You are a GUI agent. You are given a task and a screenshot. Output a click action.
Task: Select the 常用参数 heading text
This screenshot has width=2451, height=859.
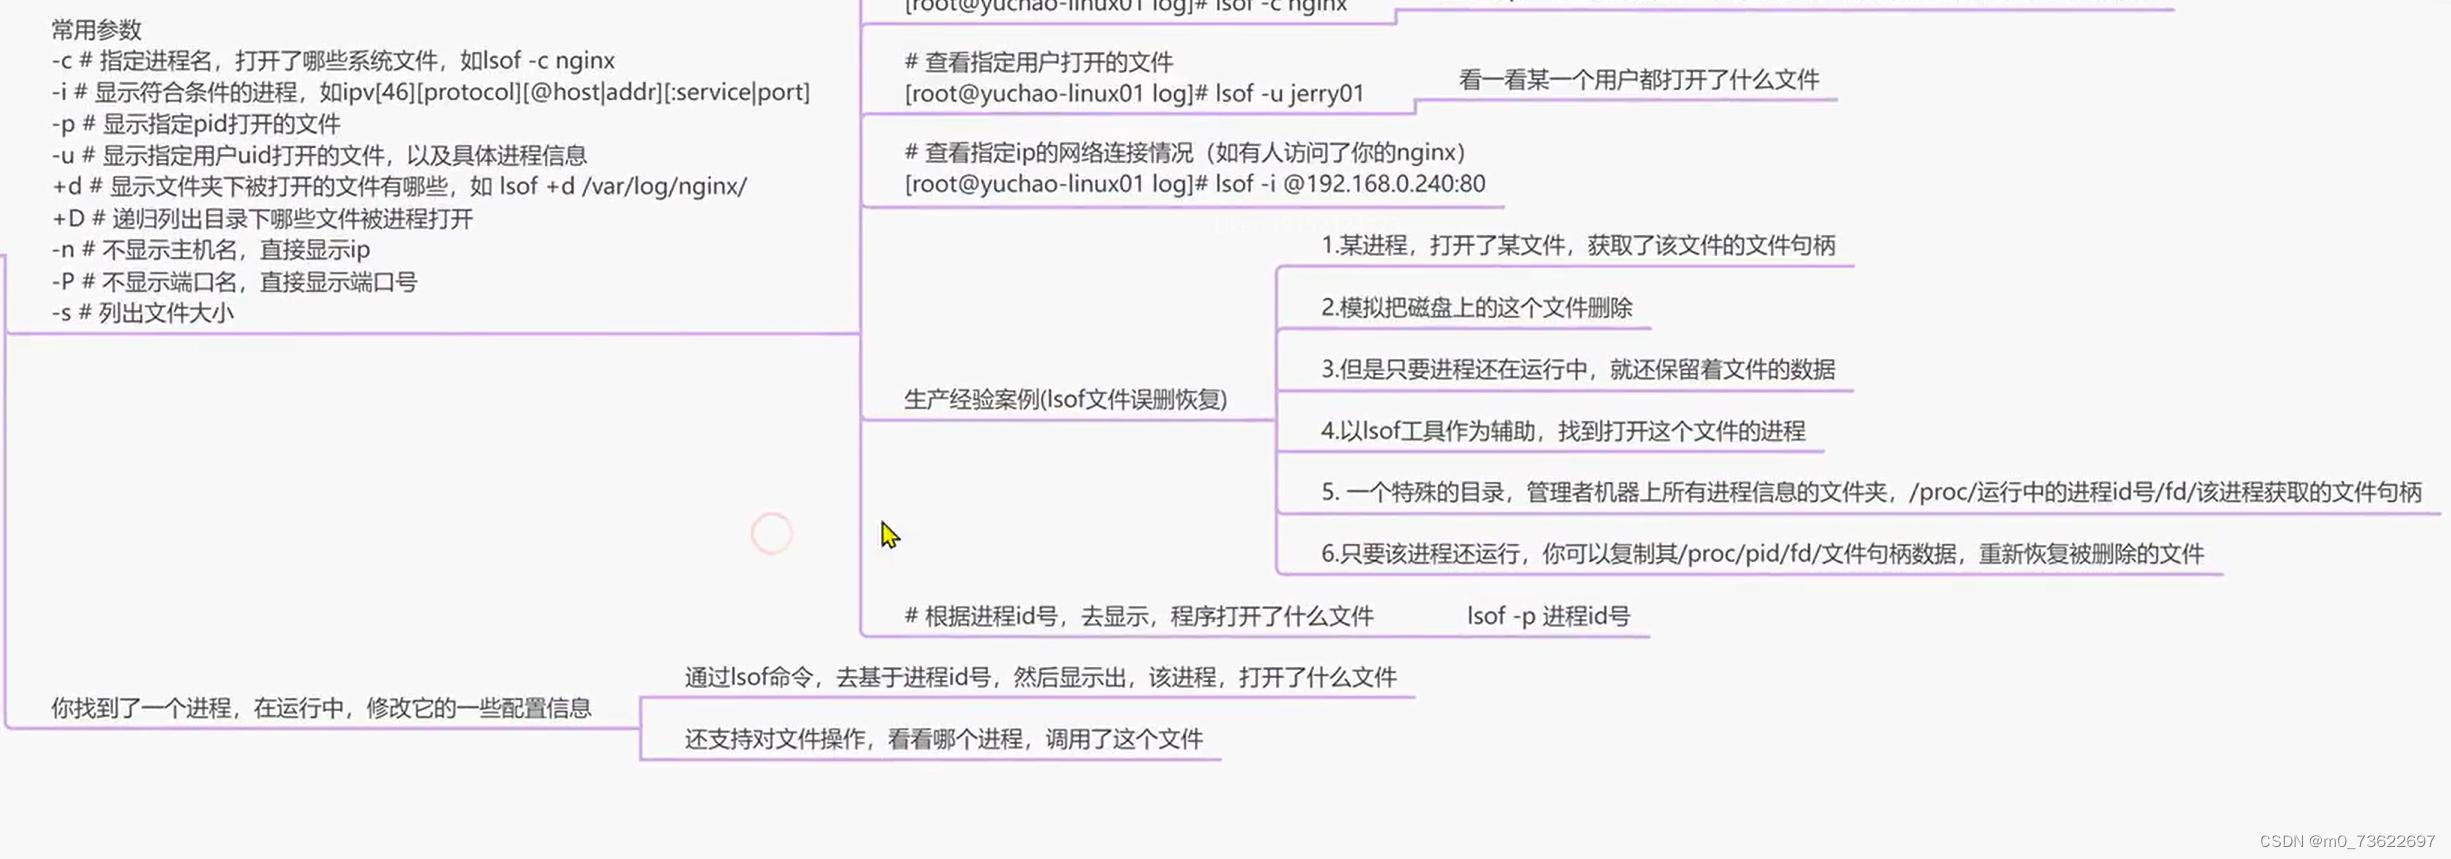97,29
